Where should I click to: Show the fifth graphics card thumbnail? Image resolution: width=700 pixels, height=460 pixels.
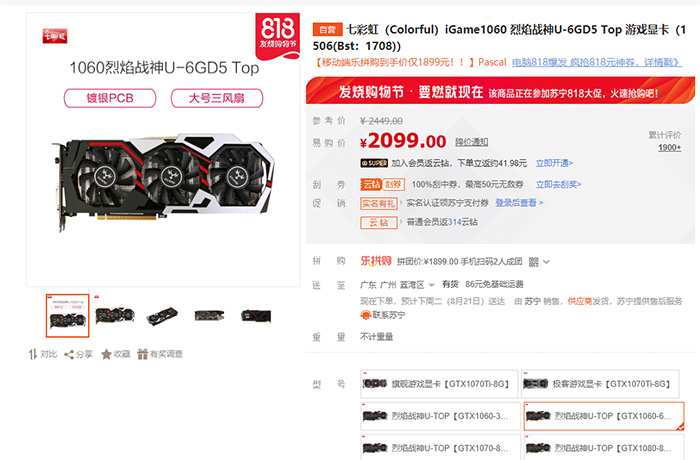[256, 316]
